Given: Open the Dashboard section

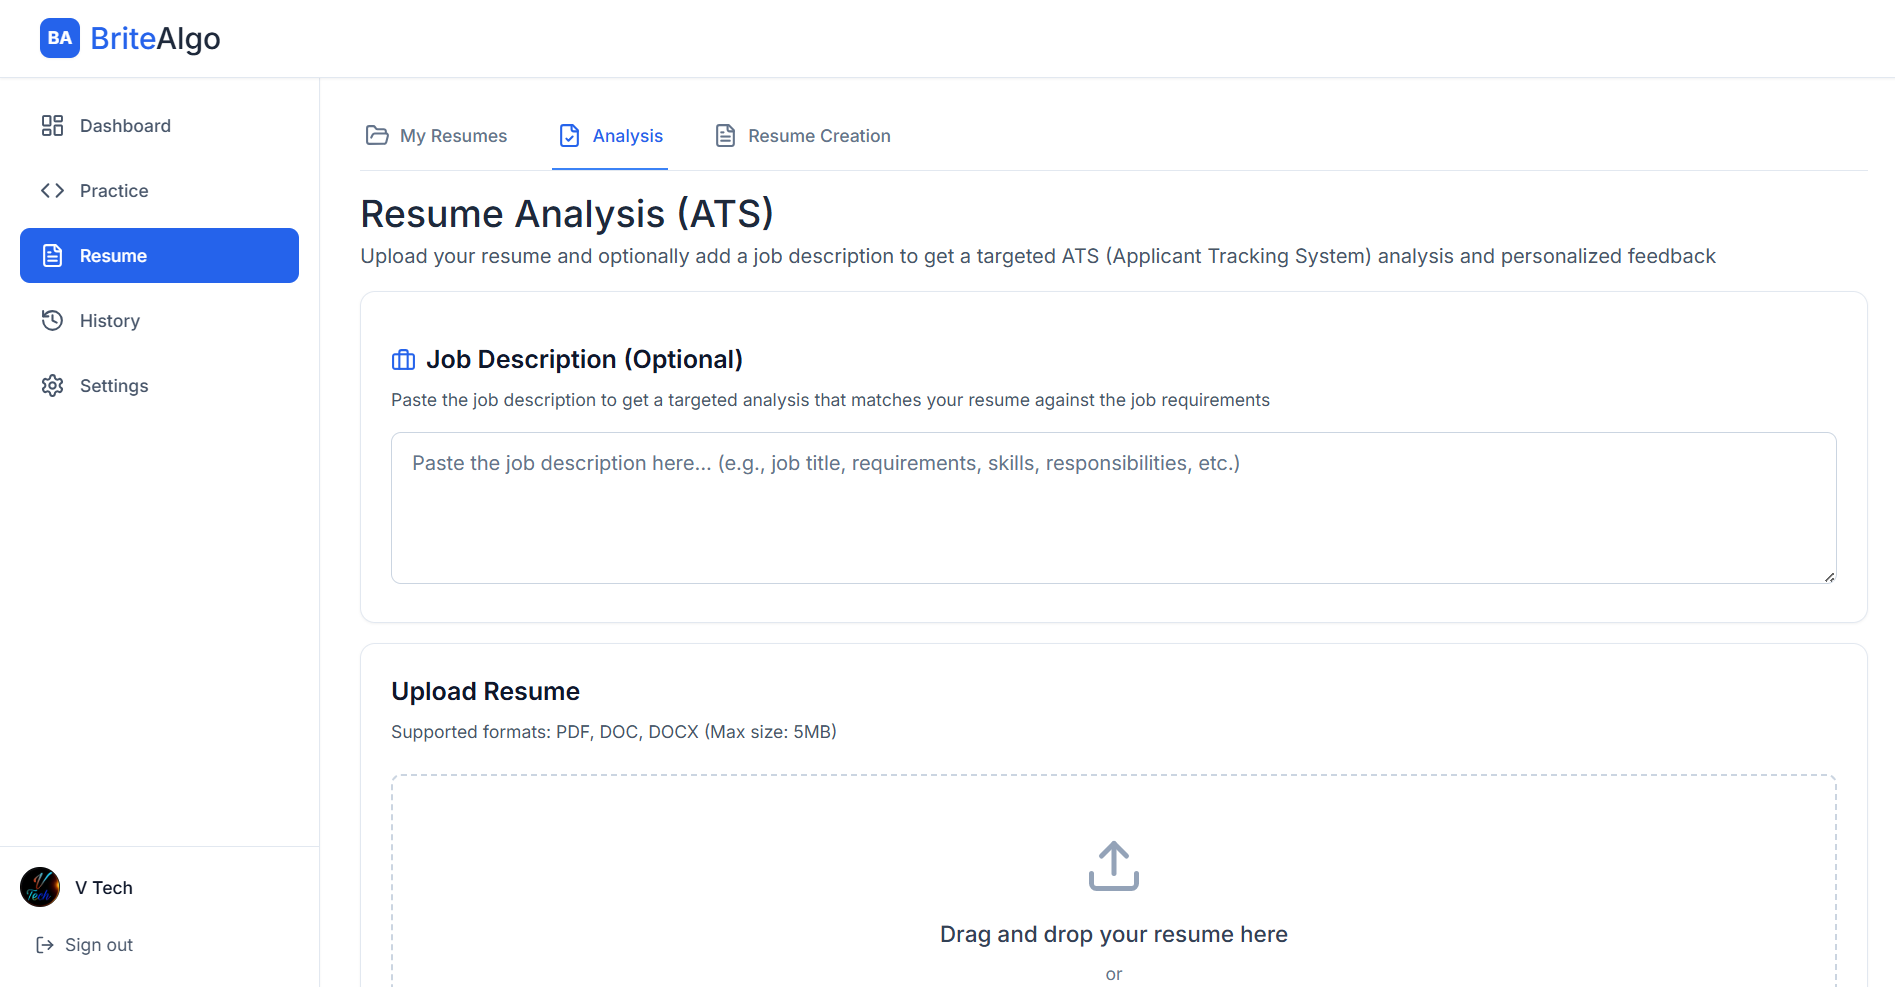Looking at the screenshot, I should 124,125.
